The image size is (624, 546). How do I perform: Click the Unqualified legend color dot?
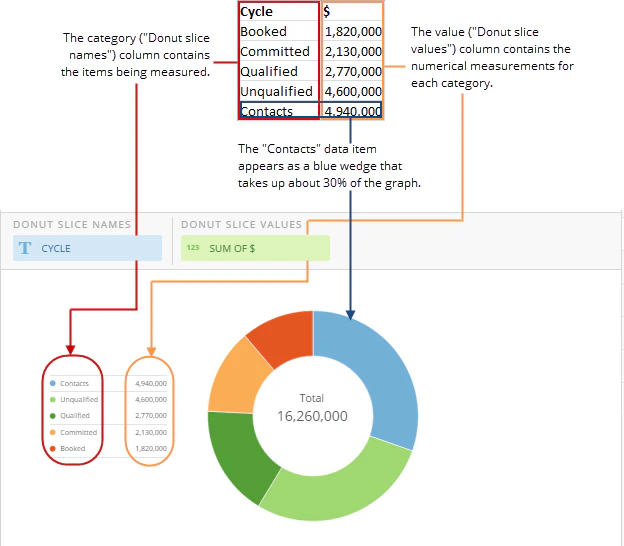pos(53,399)
